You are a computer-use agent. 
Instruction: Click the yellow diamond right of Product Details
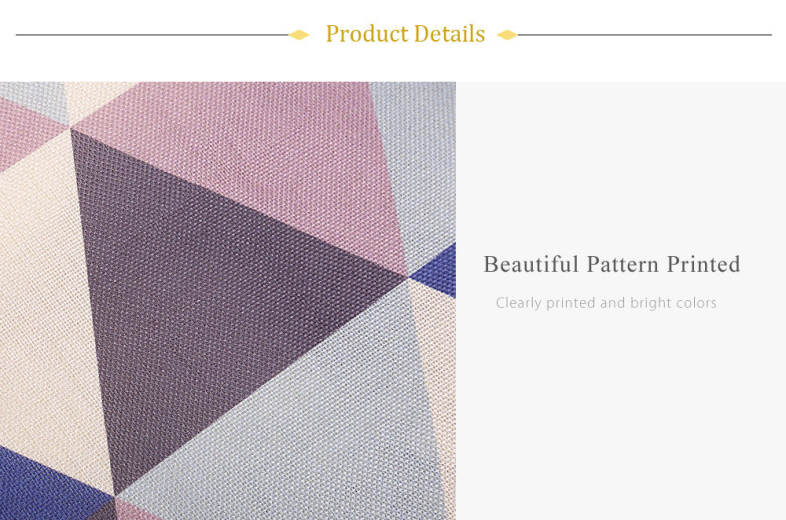pos(507,35)
